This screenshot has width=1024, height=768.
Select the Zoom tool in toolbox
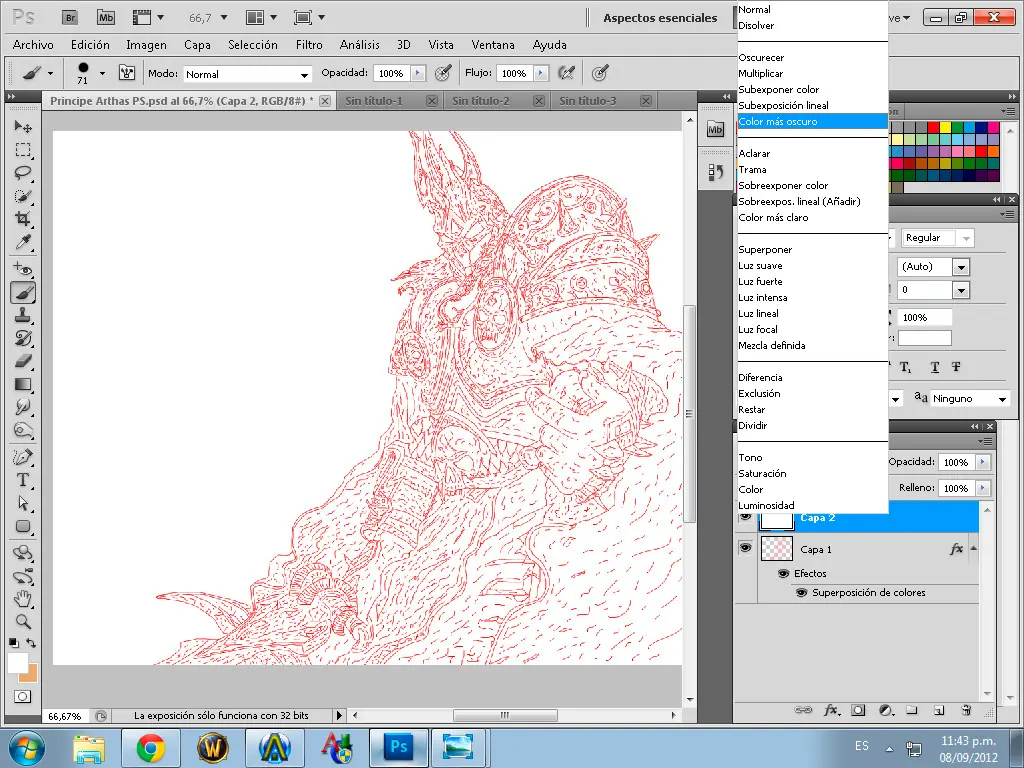pyautogui.click(x=23, y=621)
